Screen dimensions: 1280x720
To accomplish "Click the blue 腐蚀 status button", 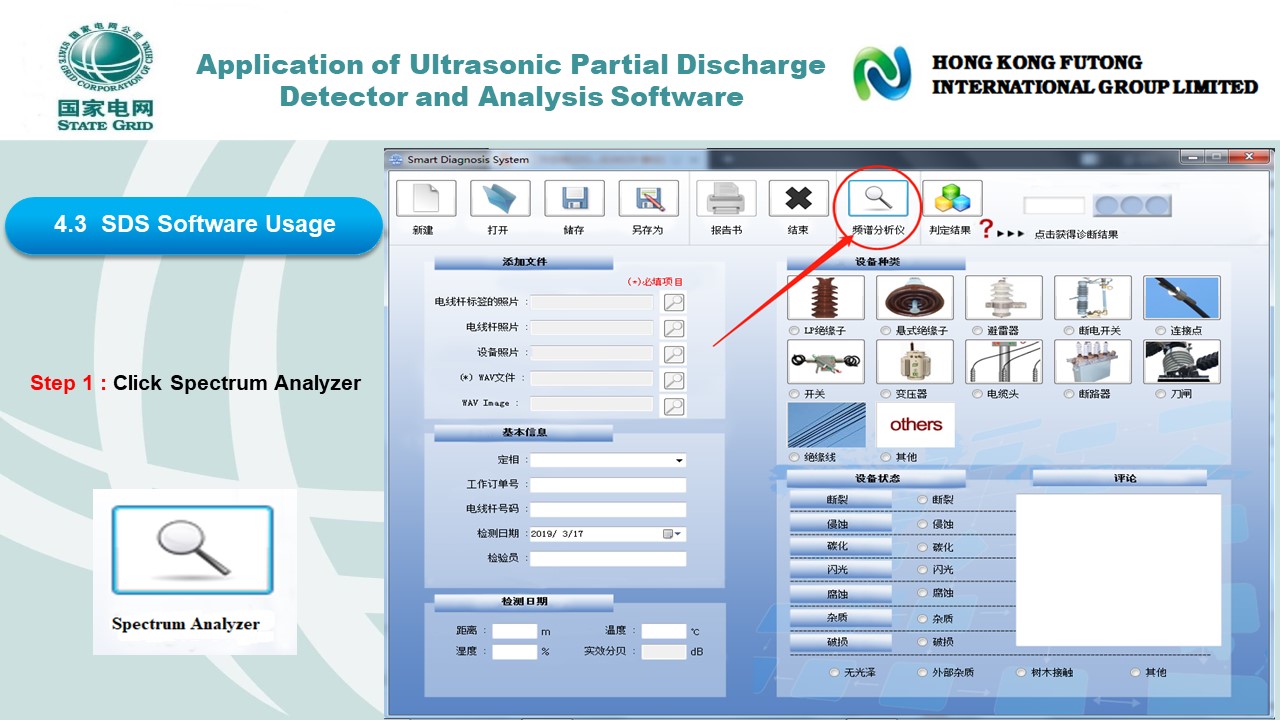I will 840,594.
